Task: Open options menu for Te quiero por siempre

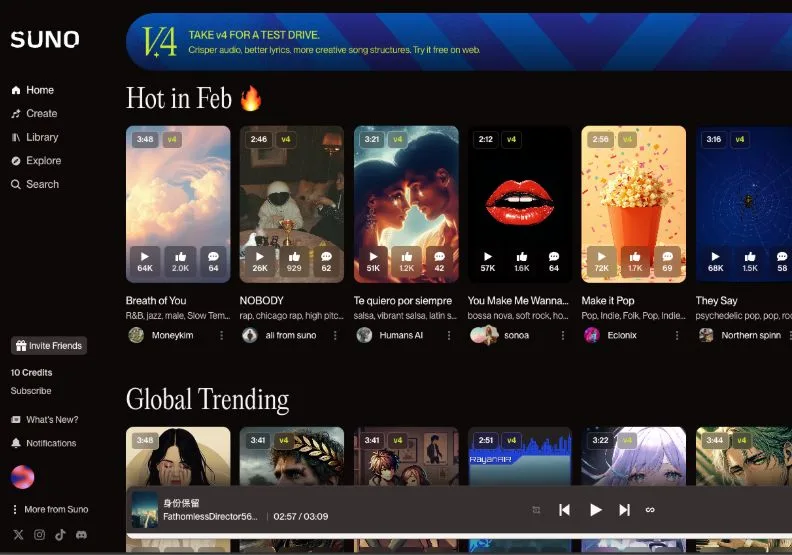Action: point(449,335)
